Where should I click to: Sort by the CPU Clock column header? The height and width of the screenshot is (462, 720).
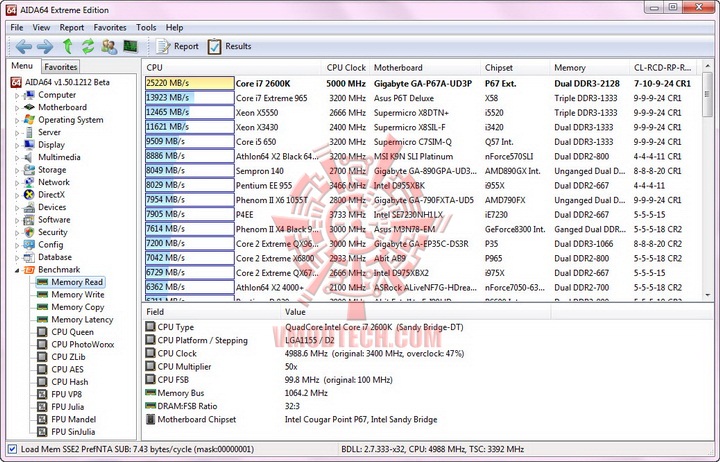346,68
